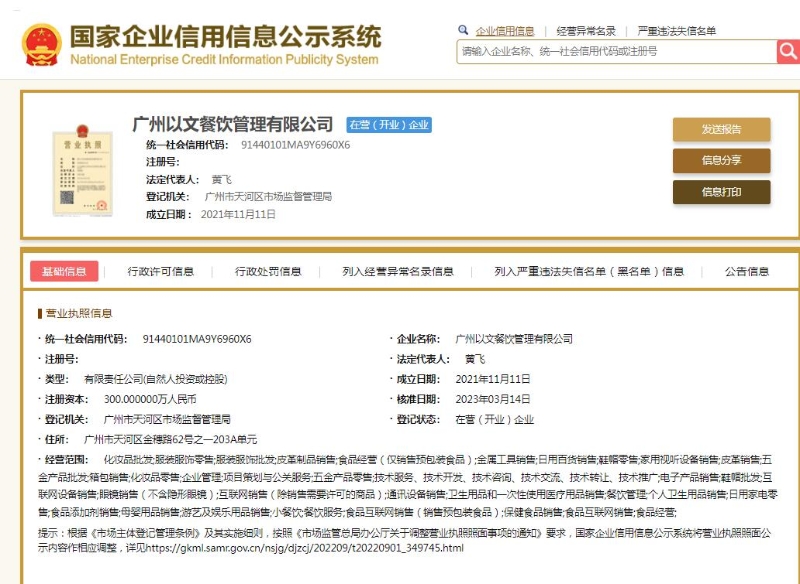Click the red search magnifier button
800x584 pixels.
coord(789,51)
